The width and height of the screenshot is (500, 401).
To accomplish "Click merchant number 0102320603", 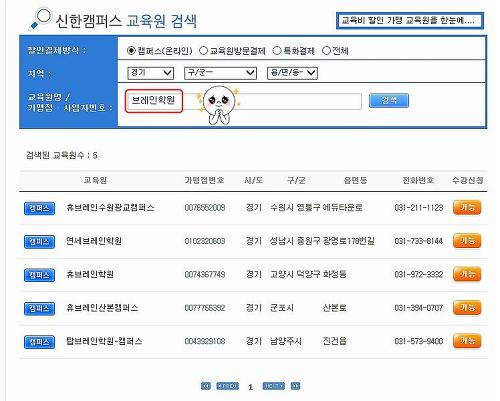I will point(205,241).
